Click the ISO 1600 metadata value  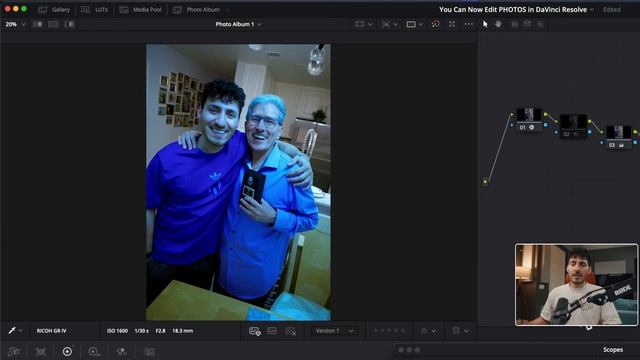[x=117, y=331]
